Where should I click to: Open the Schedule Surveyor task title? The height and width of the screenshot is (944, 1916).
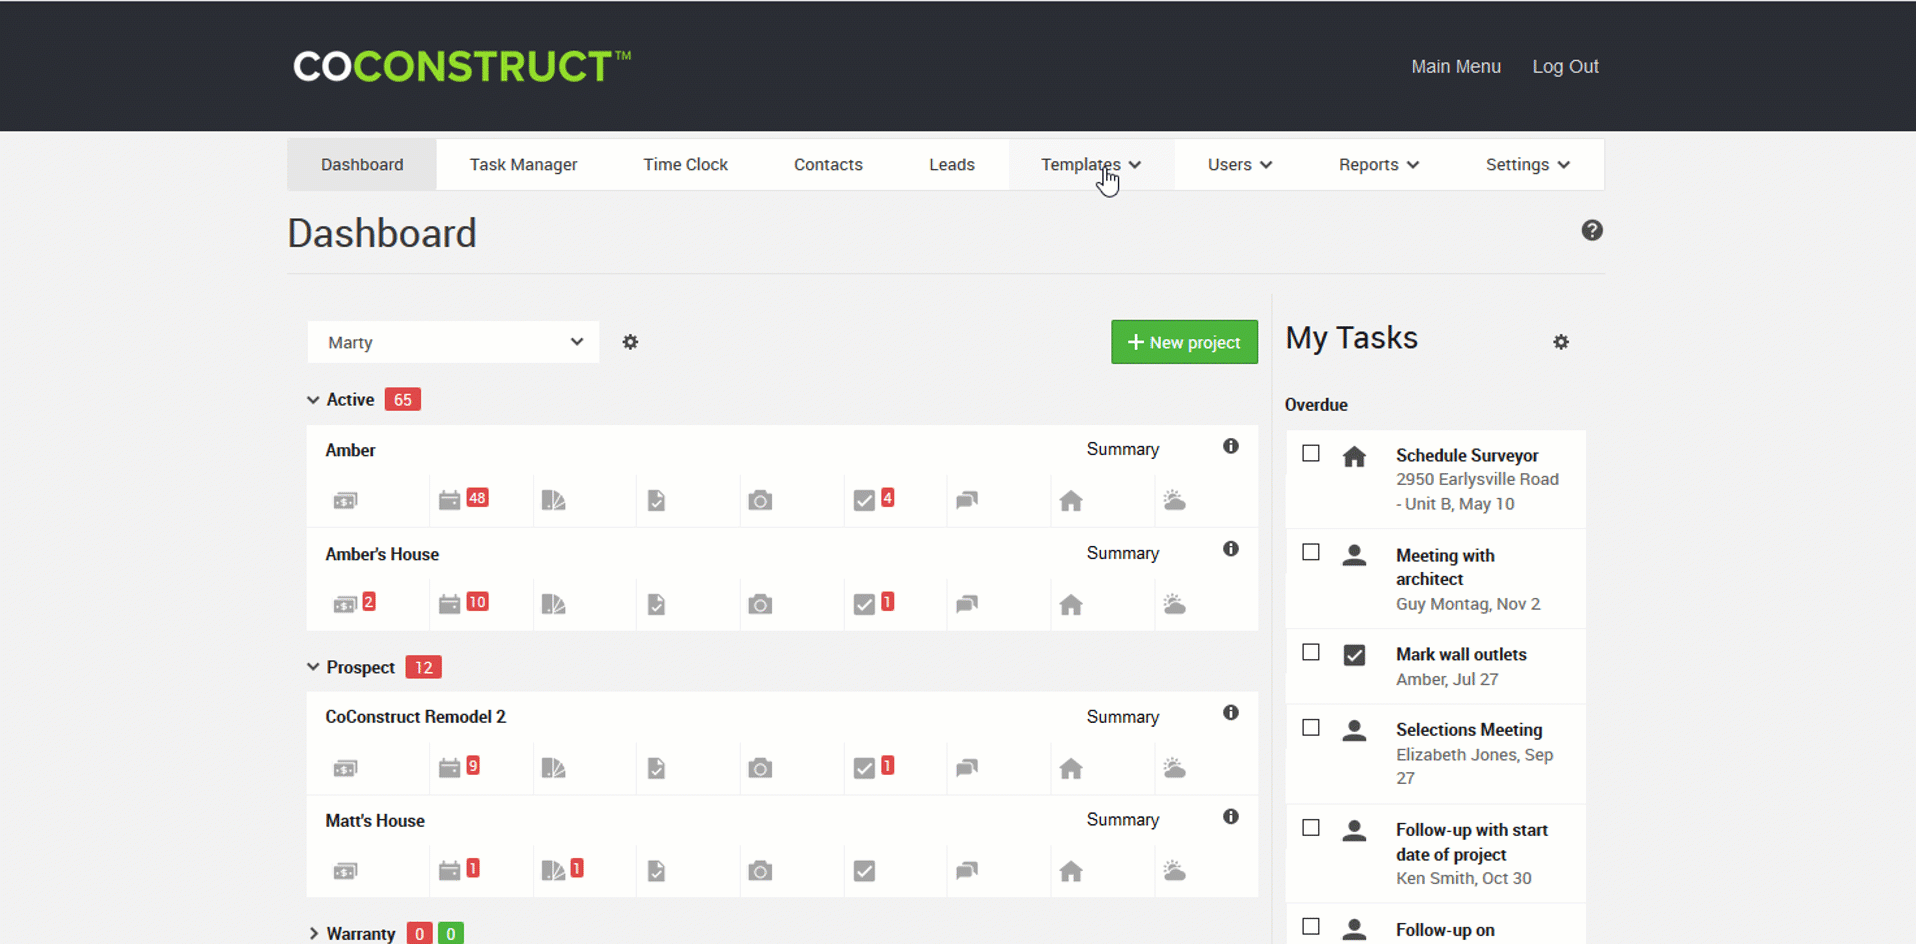1467,455
